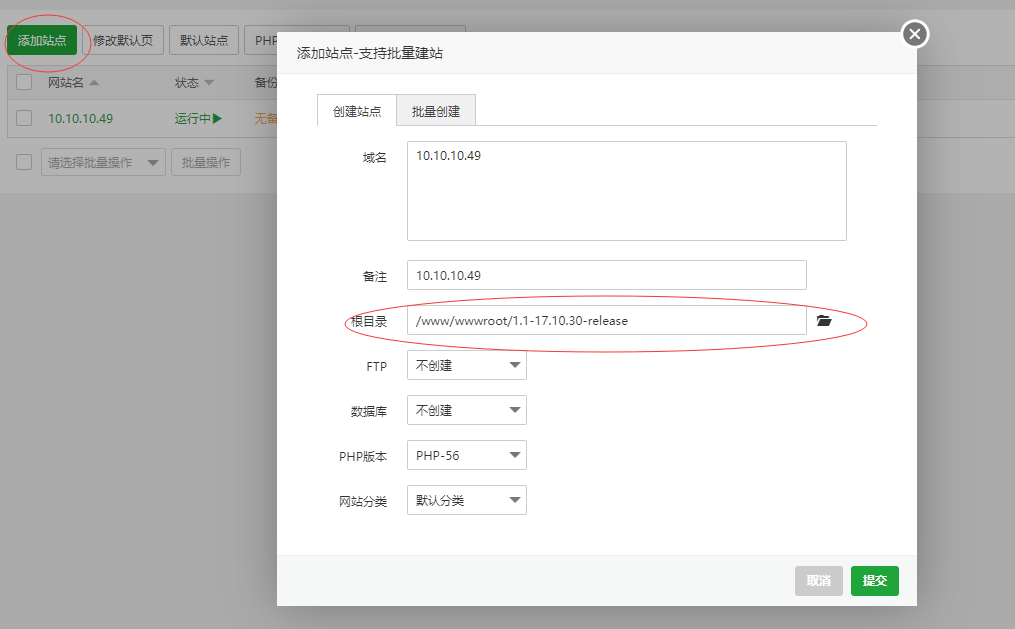1015x629 pixels.
Task: Close the 添加站点 dialog with X icon
Action: pyautogui.click(x=914, y=33)
